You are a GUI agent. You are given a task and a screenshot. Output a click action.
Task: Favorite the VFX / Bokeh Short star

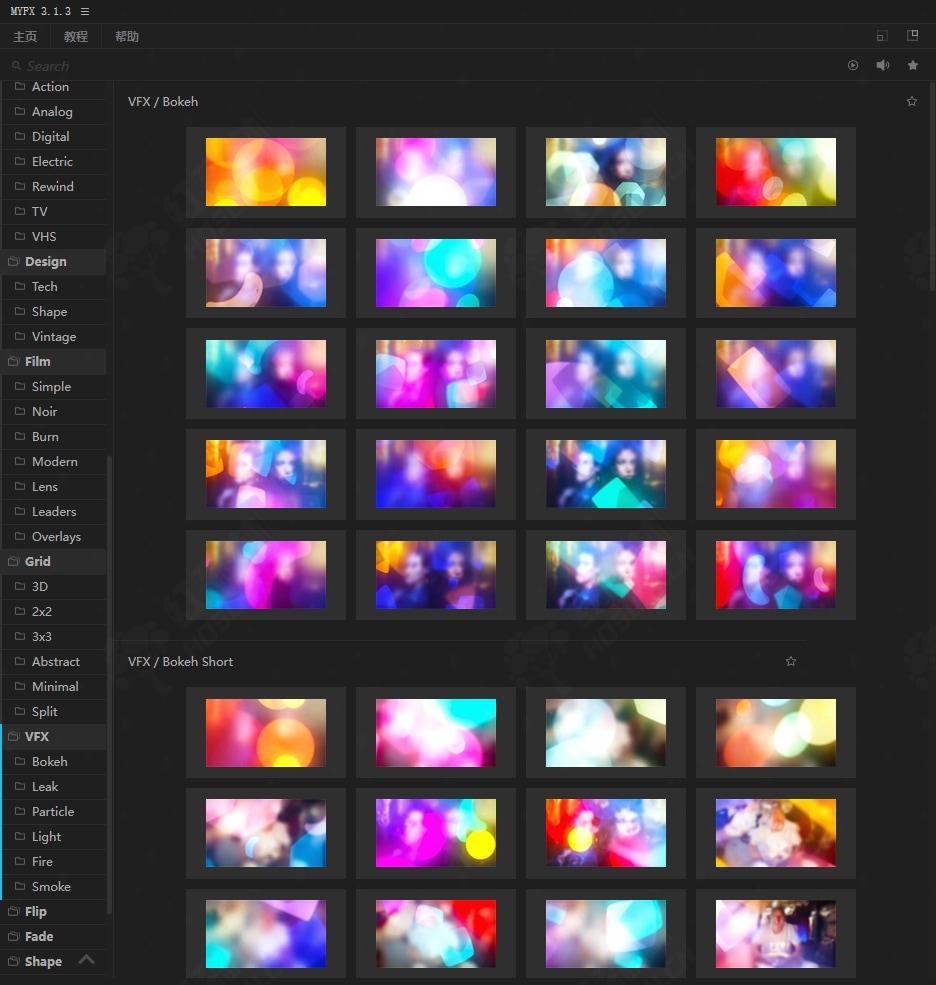[x=791, y=661]
